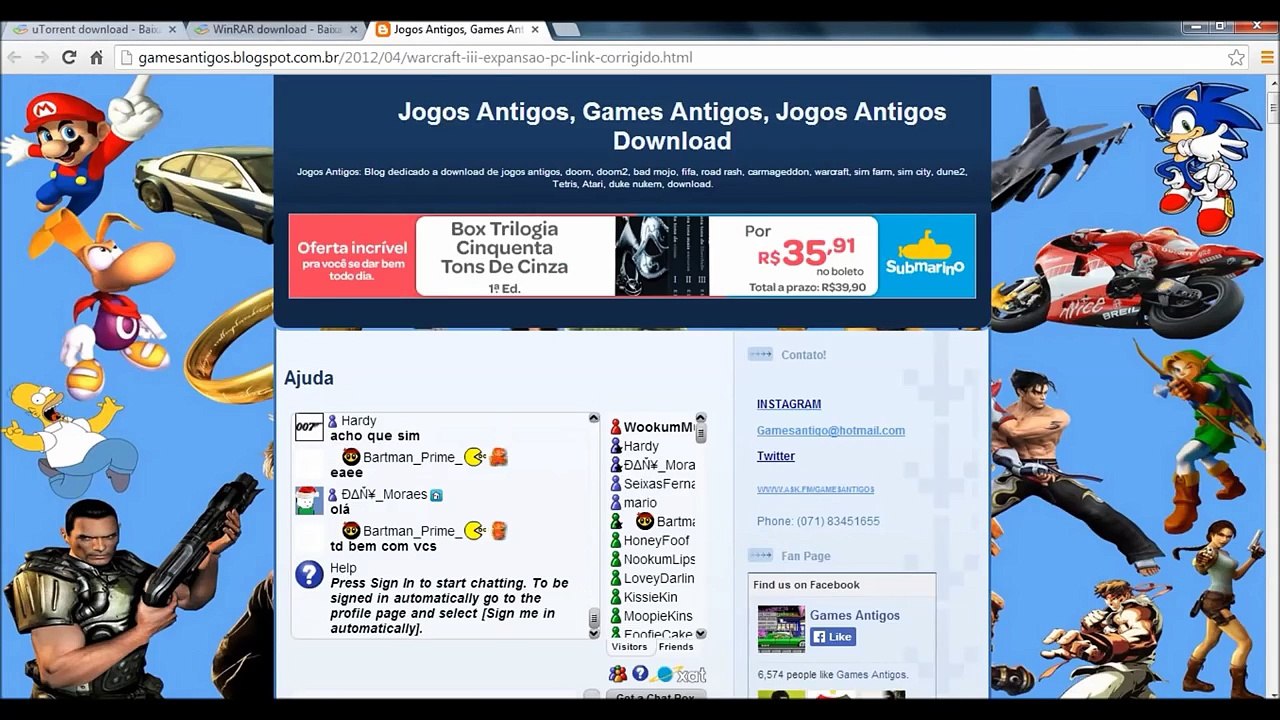Select mario in the visitor list
This screenshot has width=1280, height=720.
coord(634,503)
